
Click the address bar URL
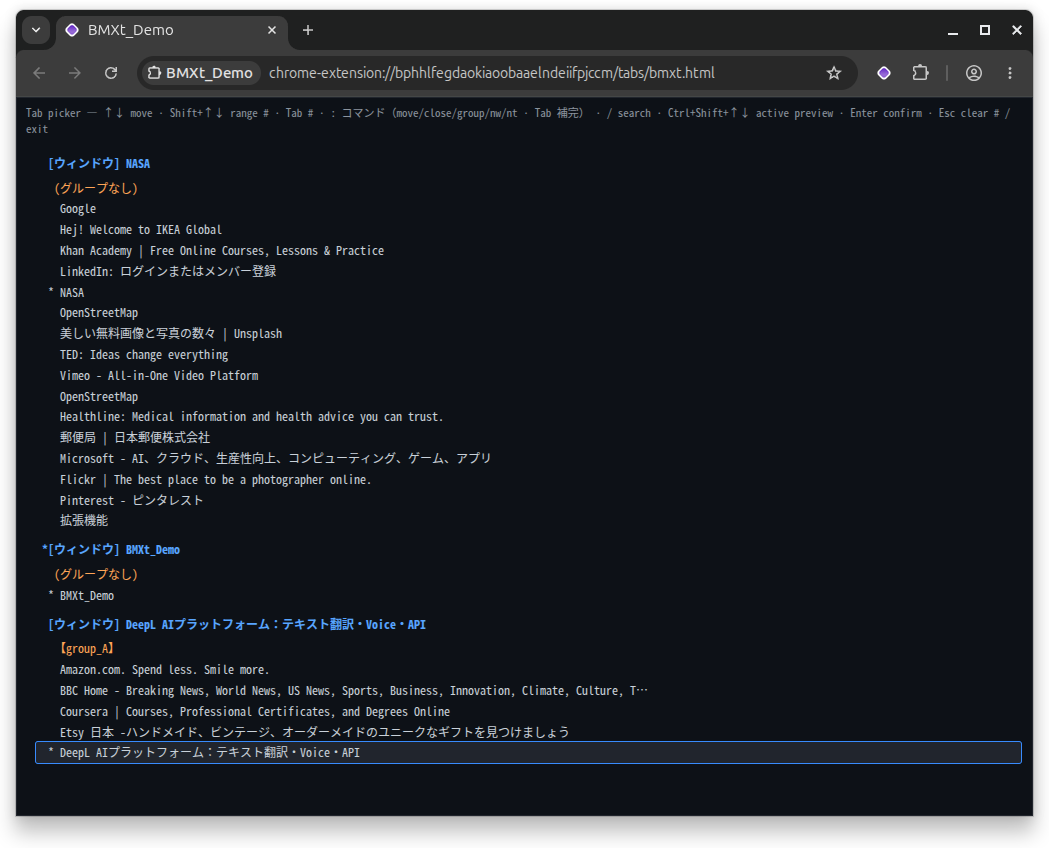click(492, 73)
